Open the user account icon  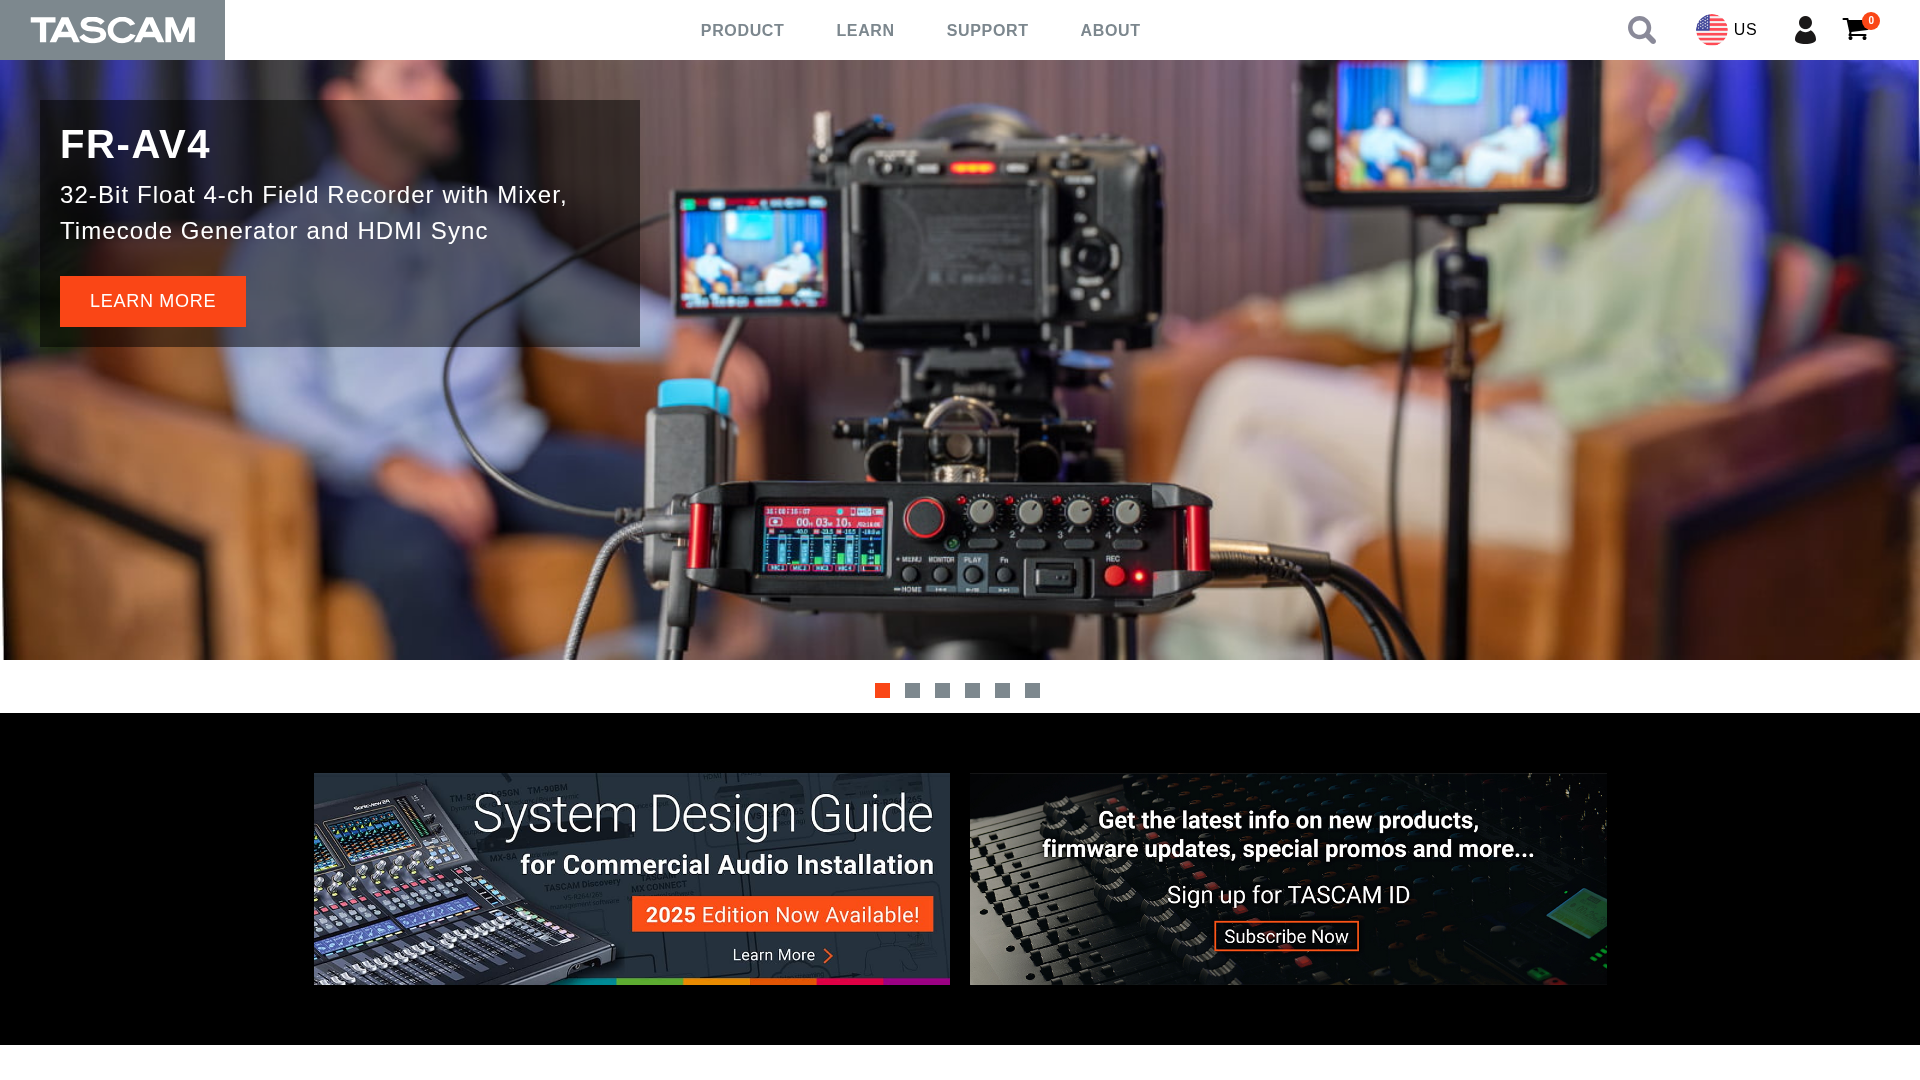(x=1806, y=31)
